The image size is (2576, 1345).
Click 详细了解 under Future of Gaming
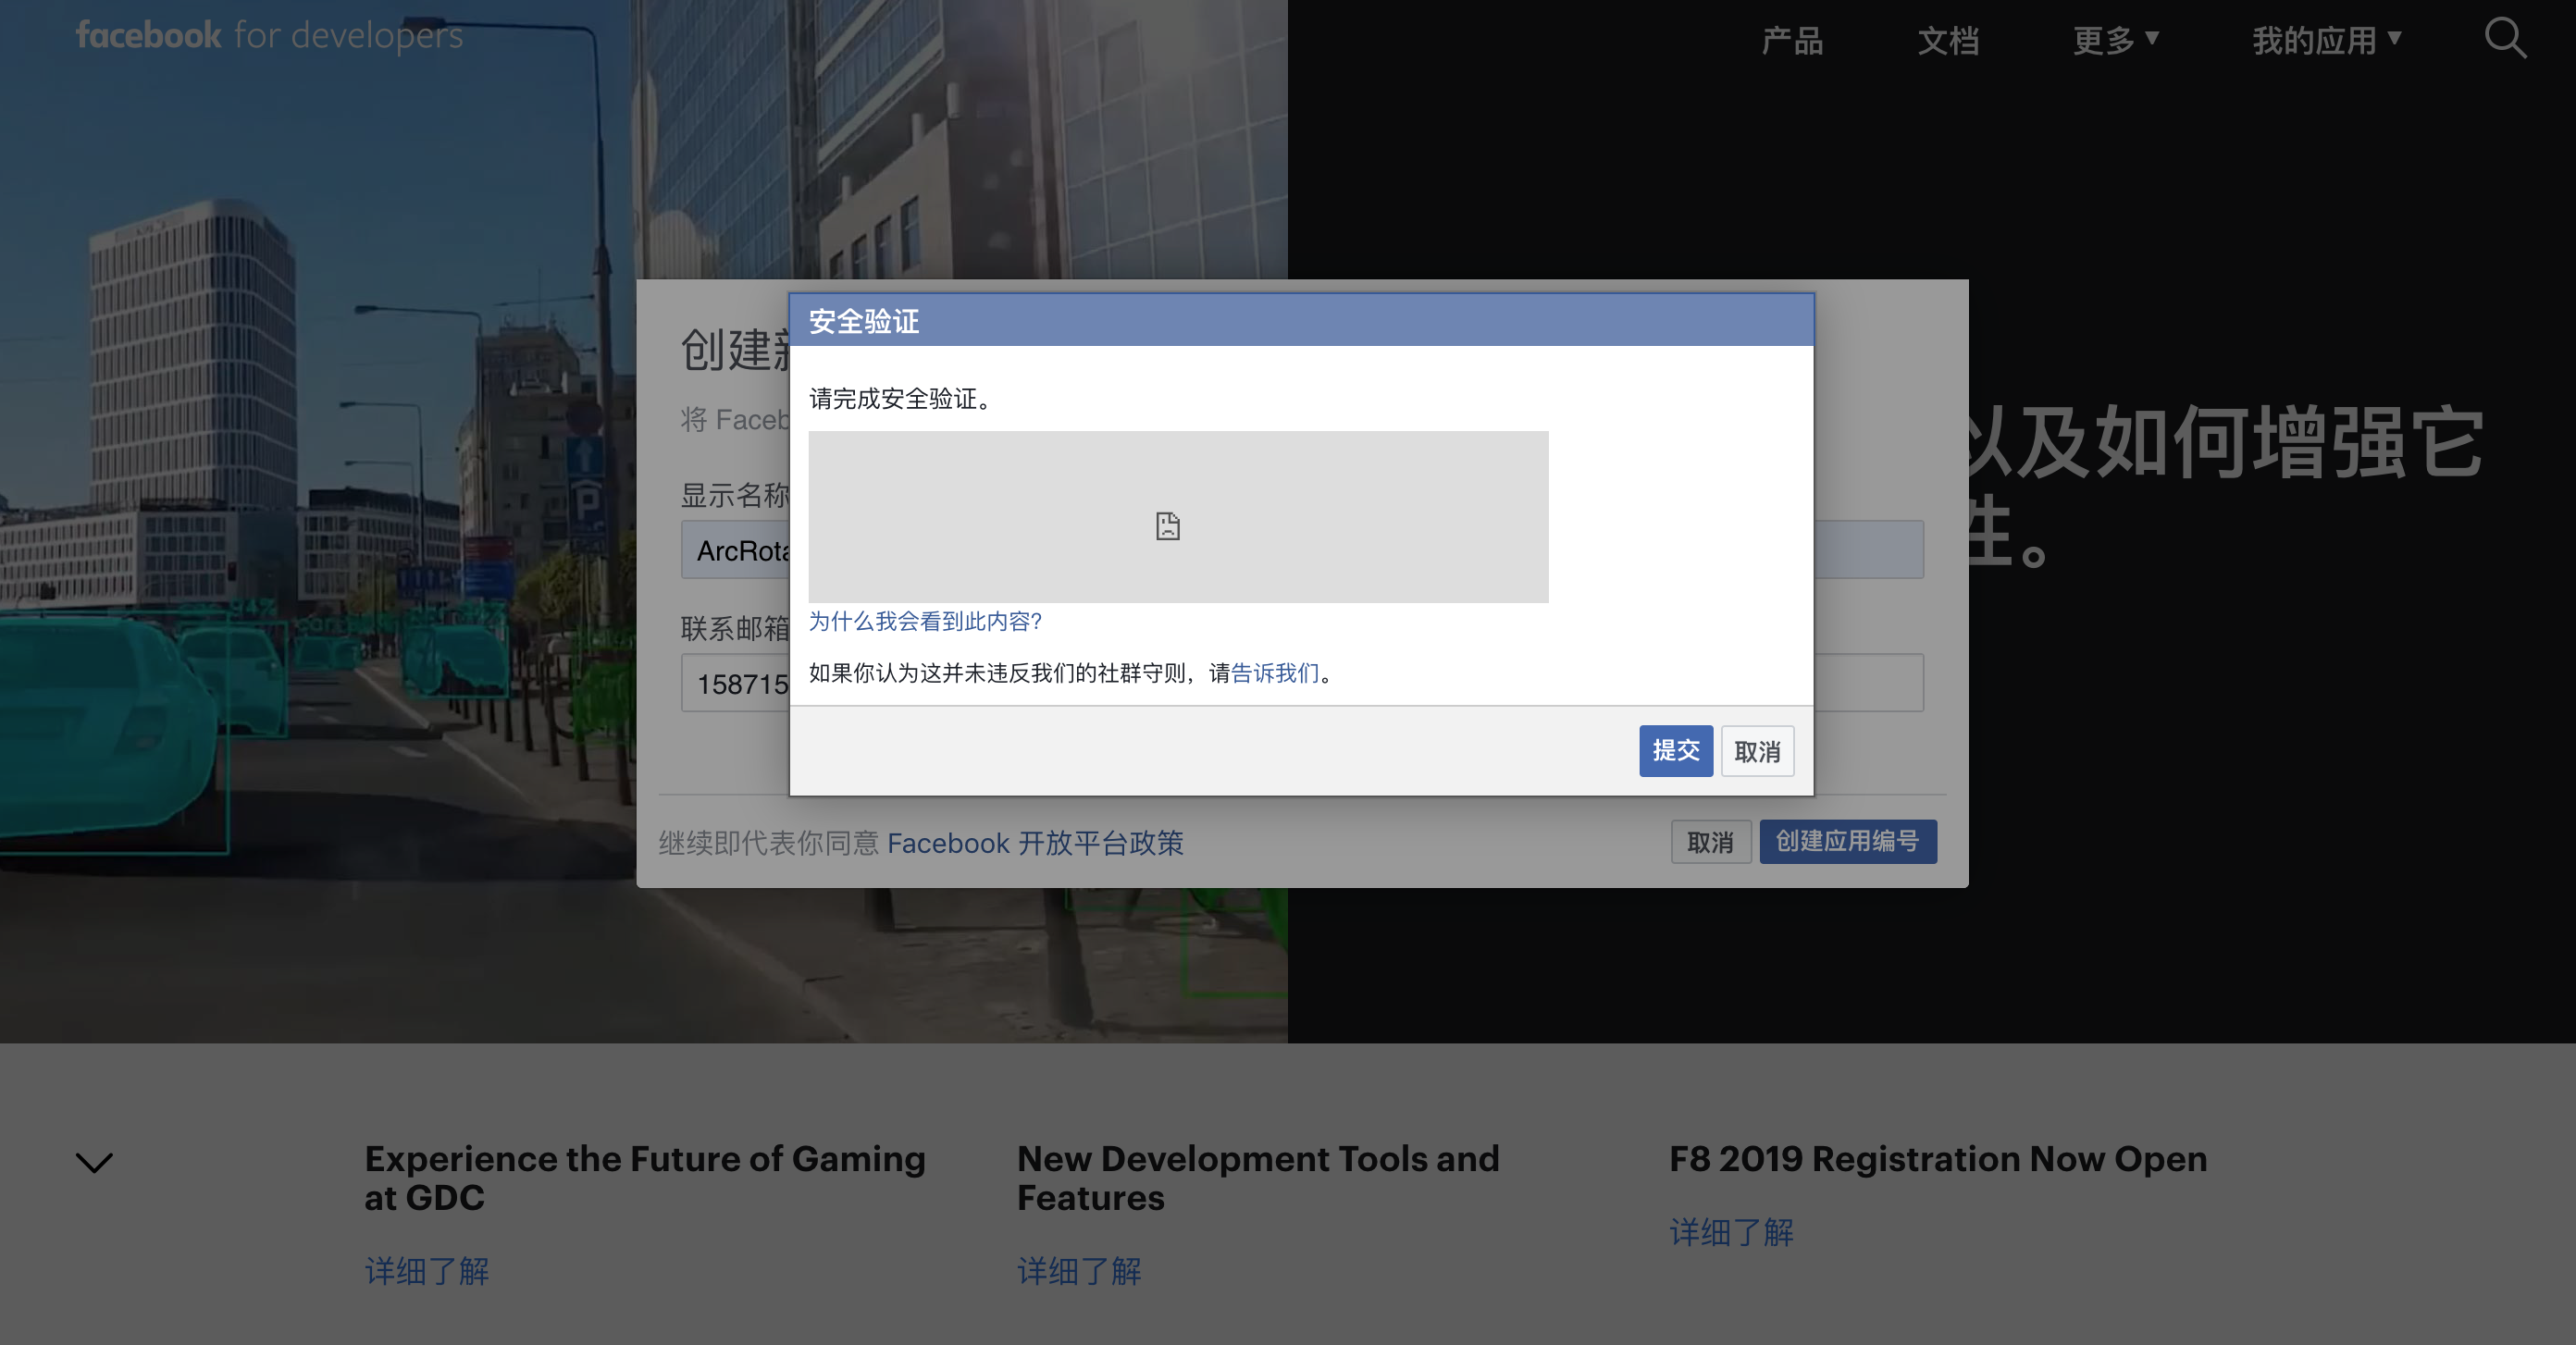[x=427, y=1271]
